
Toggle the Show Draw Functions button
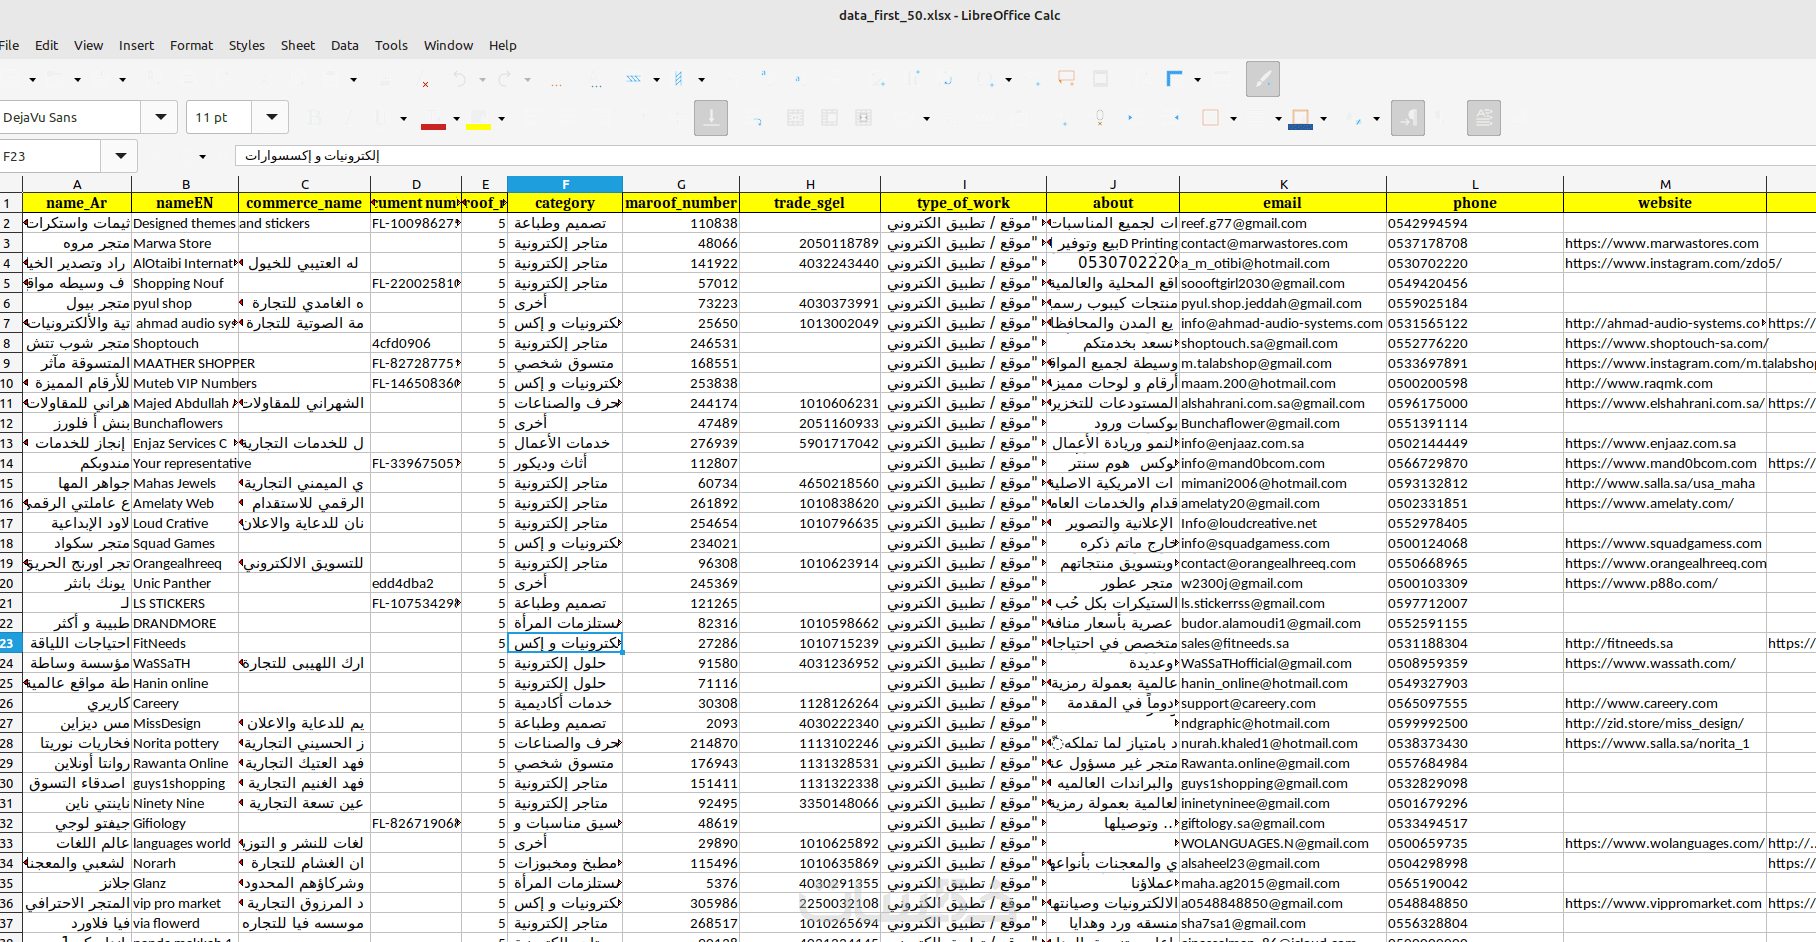(1263, 79)
